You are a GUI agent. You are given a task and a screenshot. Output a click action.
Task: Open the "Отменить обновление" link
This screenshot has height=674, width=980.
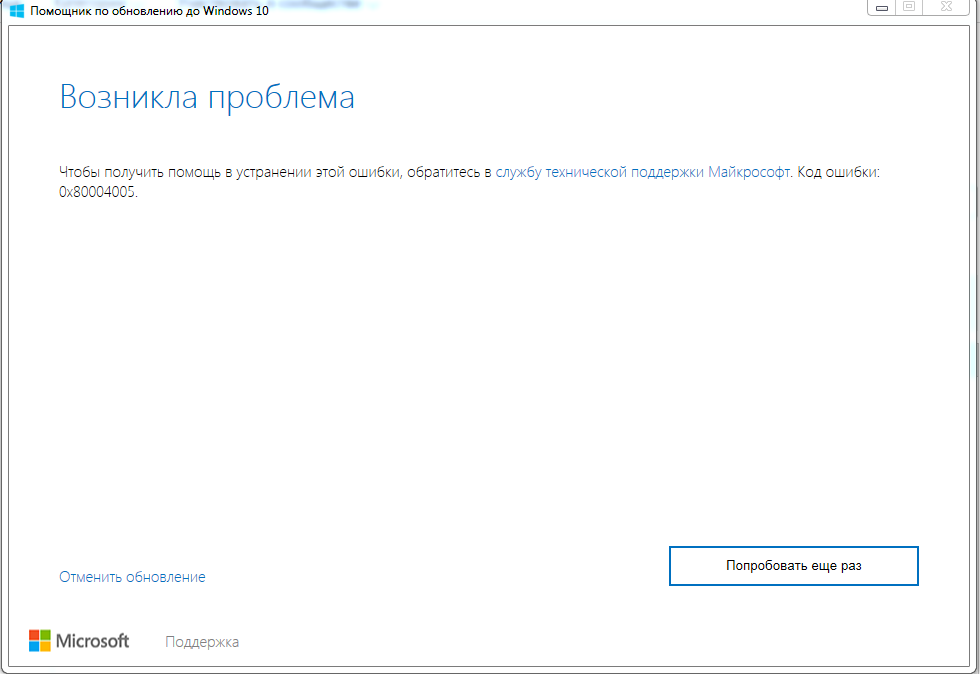click(132, 576)
